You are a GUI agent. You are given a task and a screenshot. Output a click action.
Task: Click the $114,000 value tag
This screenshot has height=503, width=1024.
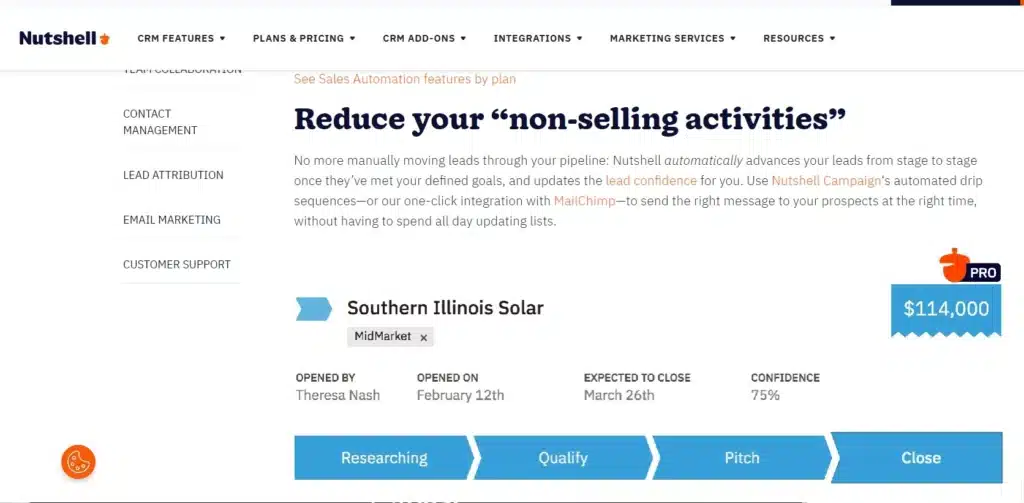[946, 310]
